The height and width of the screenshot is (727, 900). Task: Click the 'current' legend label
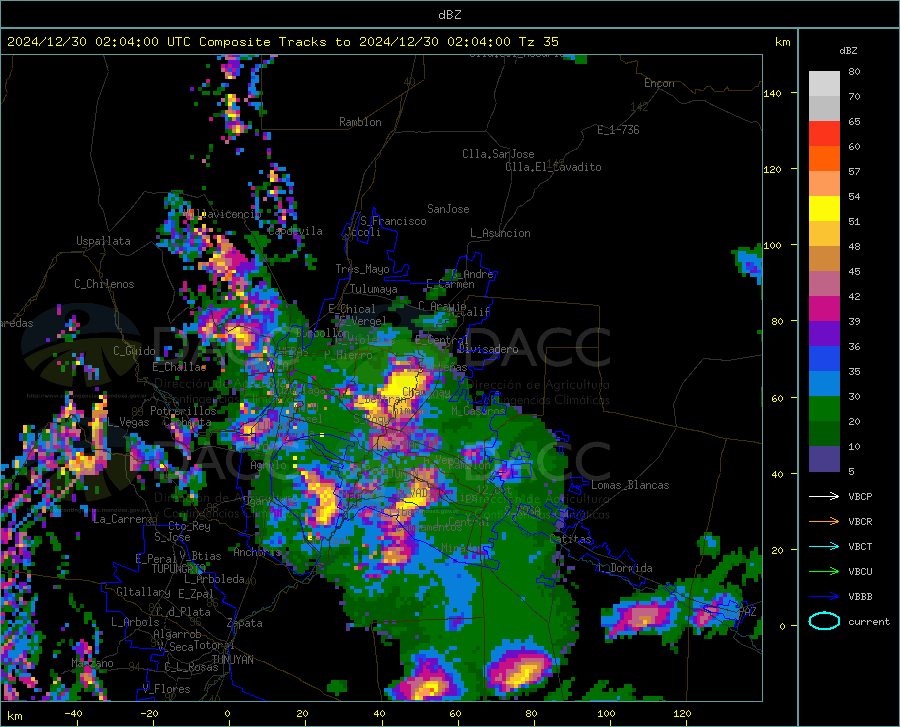tap(868, 621)
